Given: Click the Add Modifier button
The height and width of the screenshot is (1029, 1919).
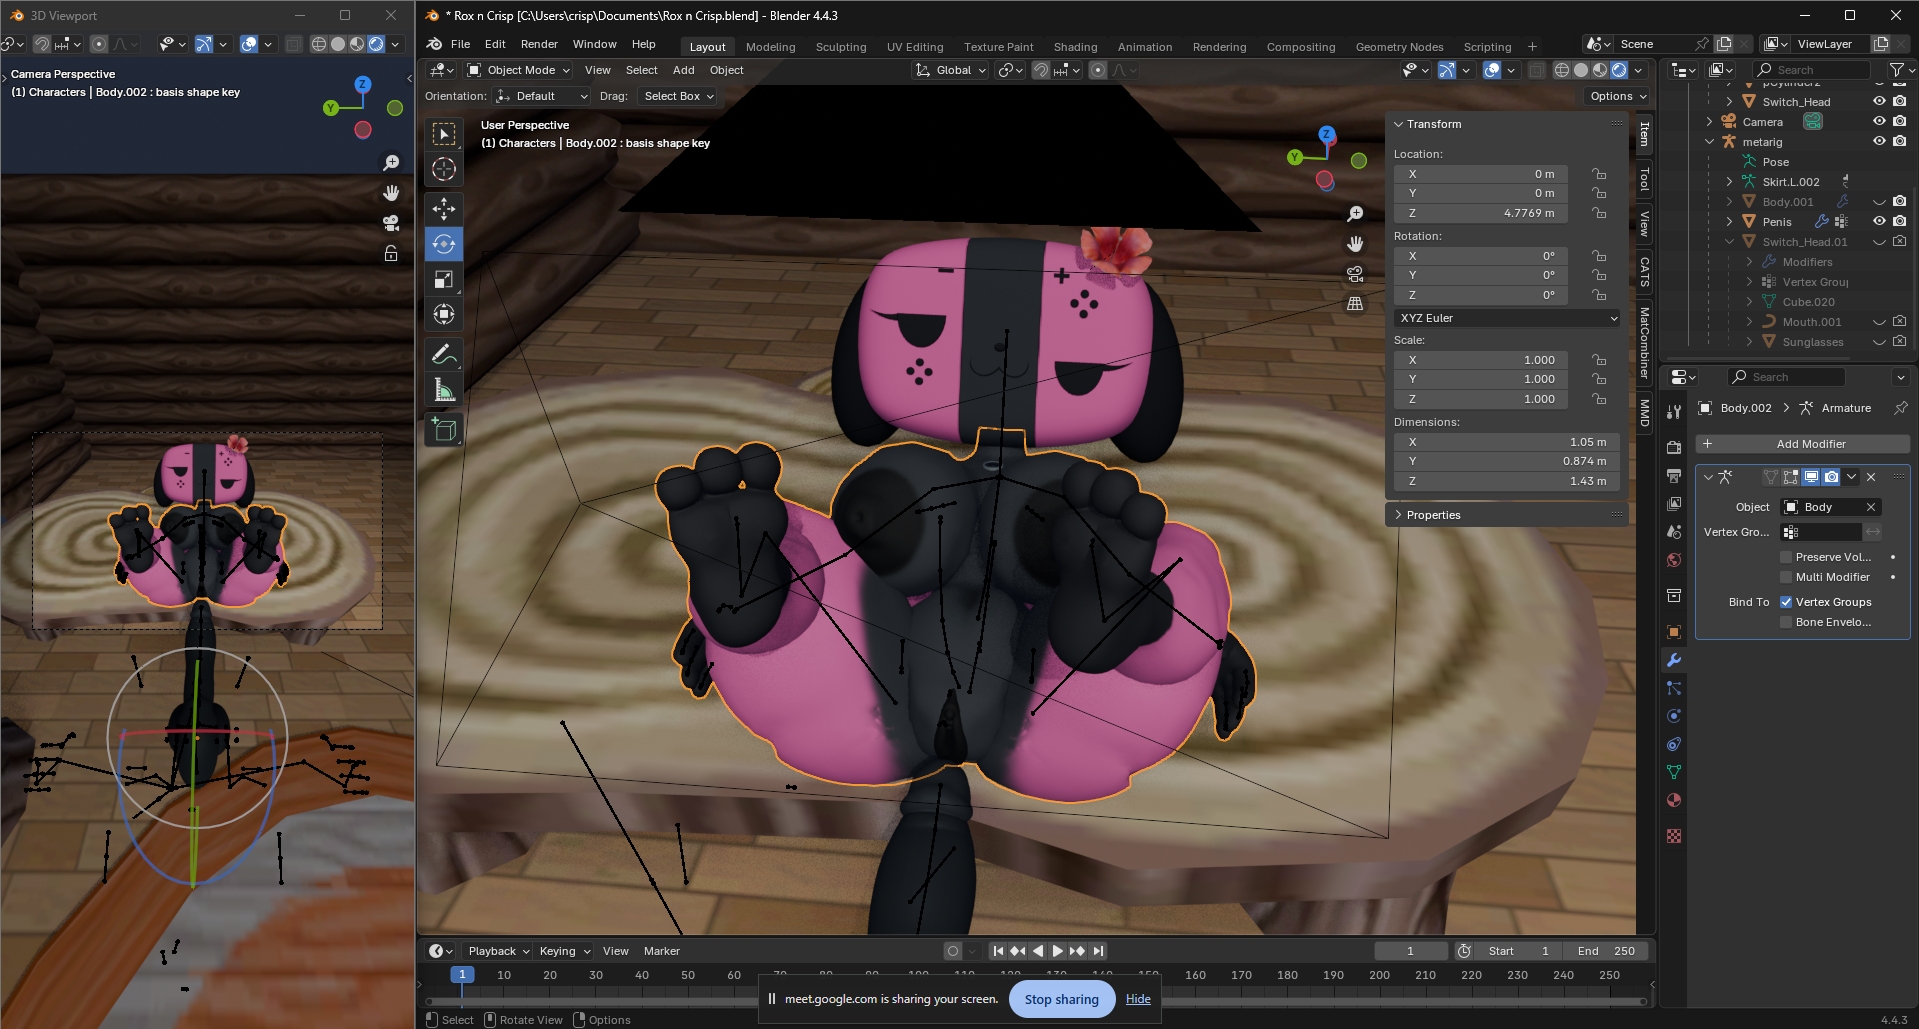Looking at the screenshot, I should (1810, 444).
